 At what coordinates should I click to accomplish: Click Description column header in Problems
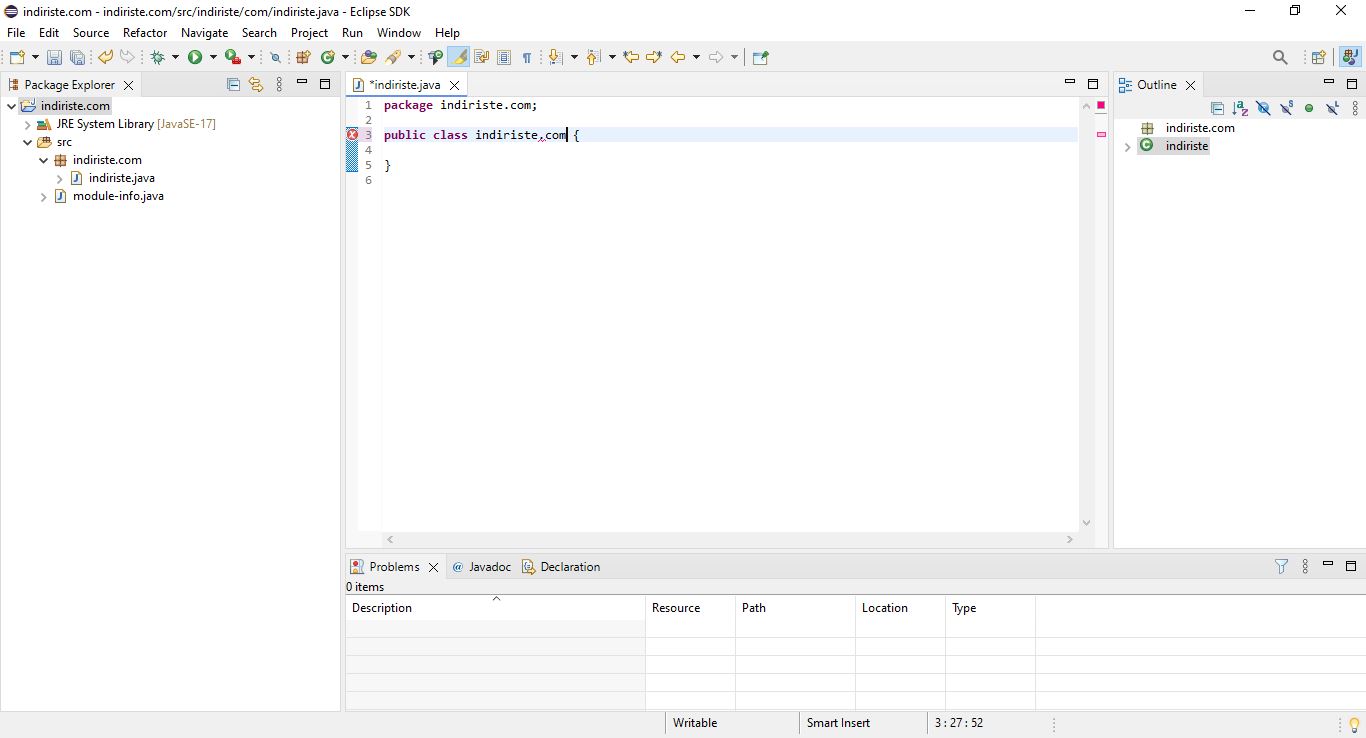495,608
